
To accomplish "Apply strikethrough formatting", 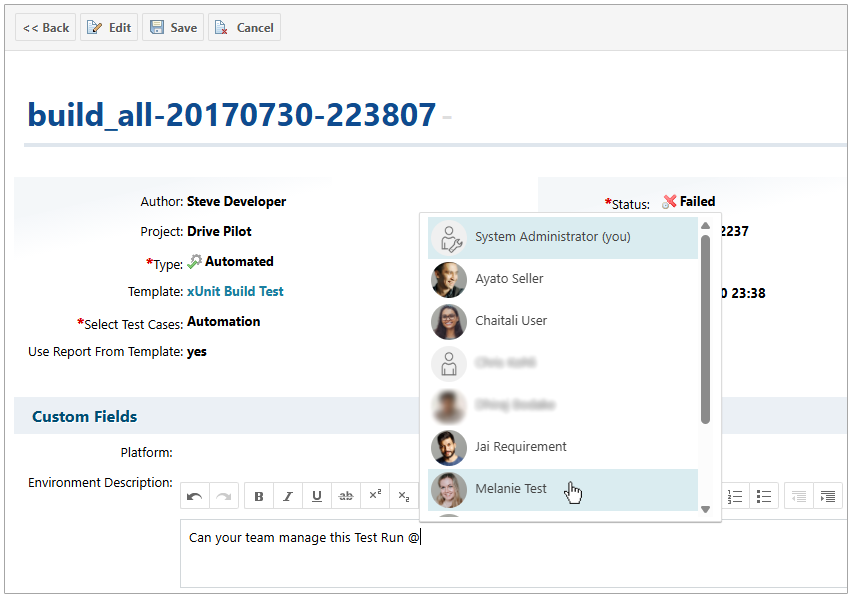I will (346, 496).
